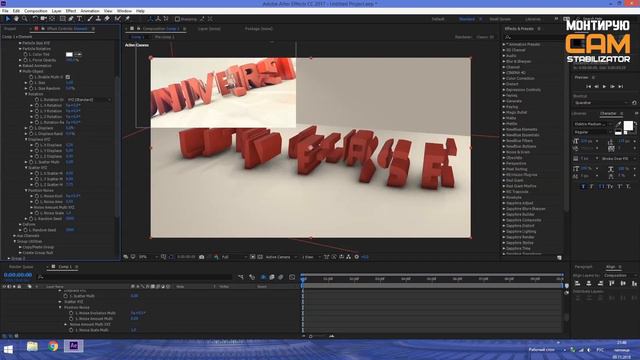Viewport: 640px width, 360px height.
Task: Toggle stopwatch for 1. Scatter Multi in timeline
Action: click(x=66, y=296)
